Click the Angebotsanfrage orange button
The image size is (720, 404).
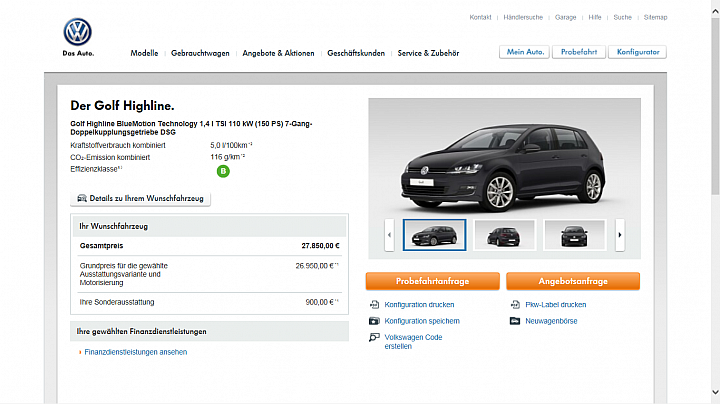coord(573,281)
